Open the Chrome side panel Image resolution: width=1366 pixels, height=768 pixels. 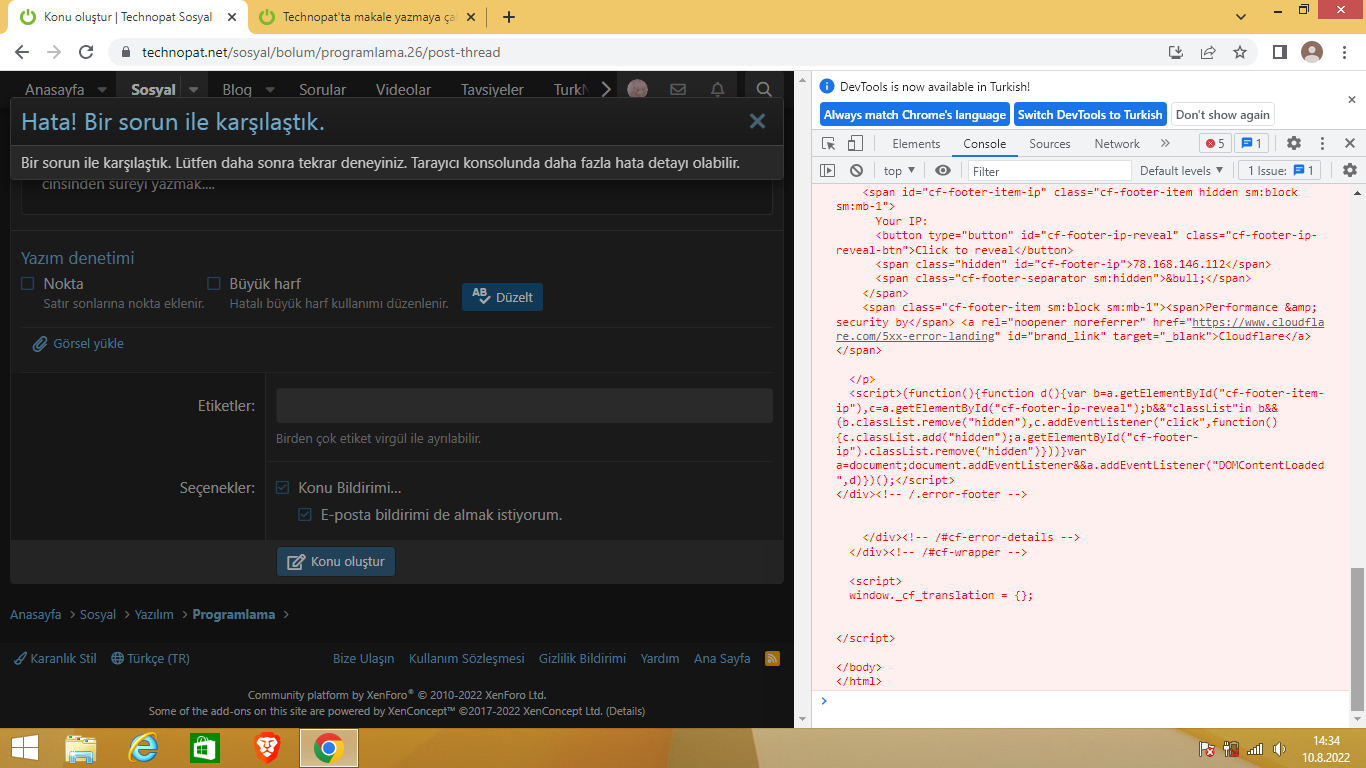click(x=1279, y=52)
